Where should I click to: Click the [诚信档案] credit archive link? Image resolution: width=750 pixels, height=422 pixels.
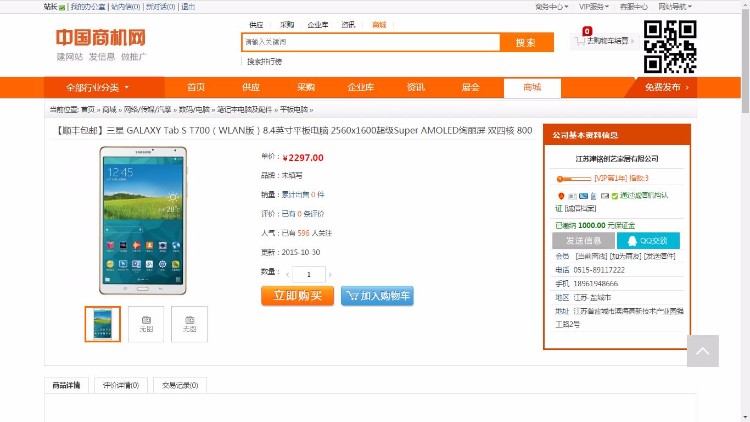[580, 209]
